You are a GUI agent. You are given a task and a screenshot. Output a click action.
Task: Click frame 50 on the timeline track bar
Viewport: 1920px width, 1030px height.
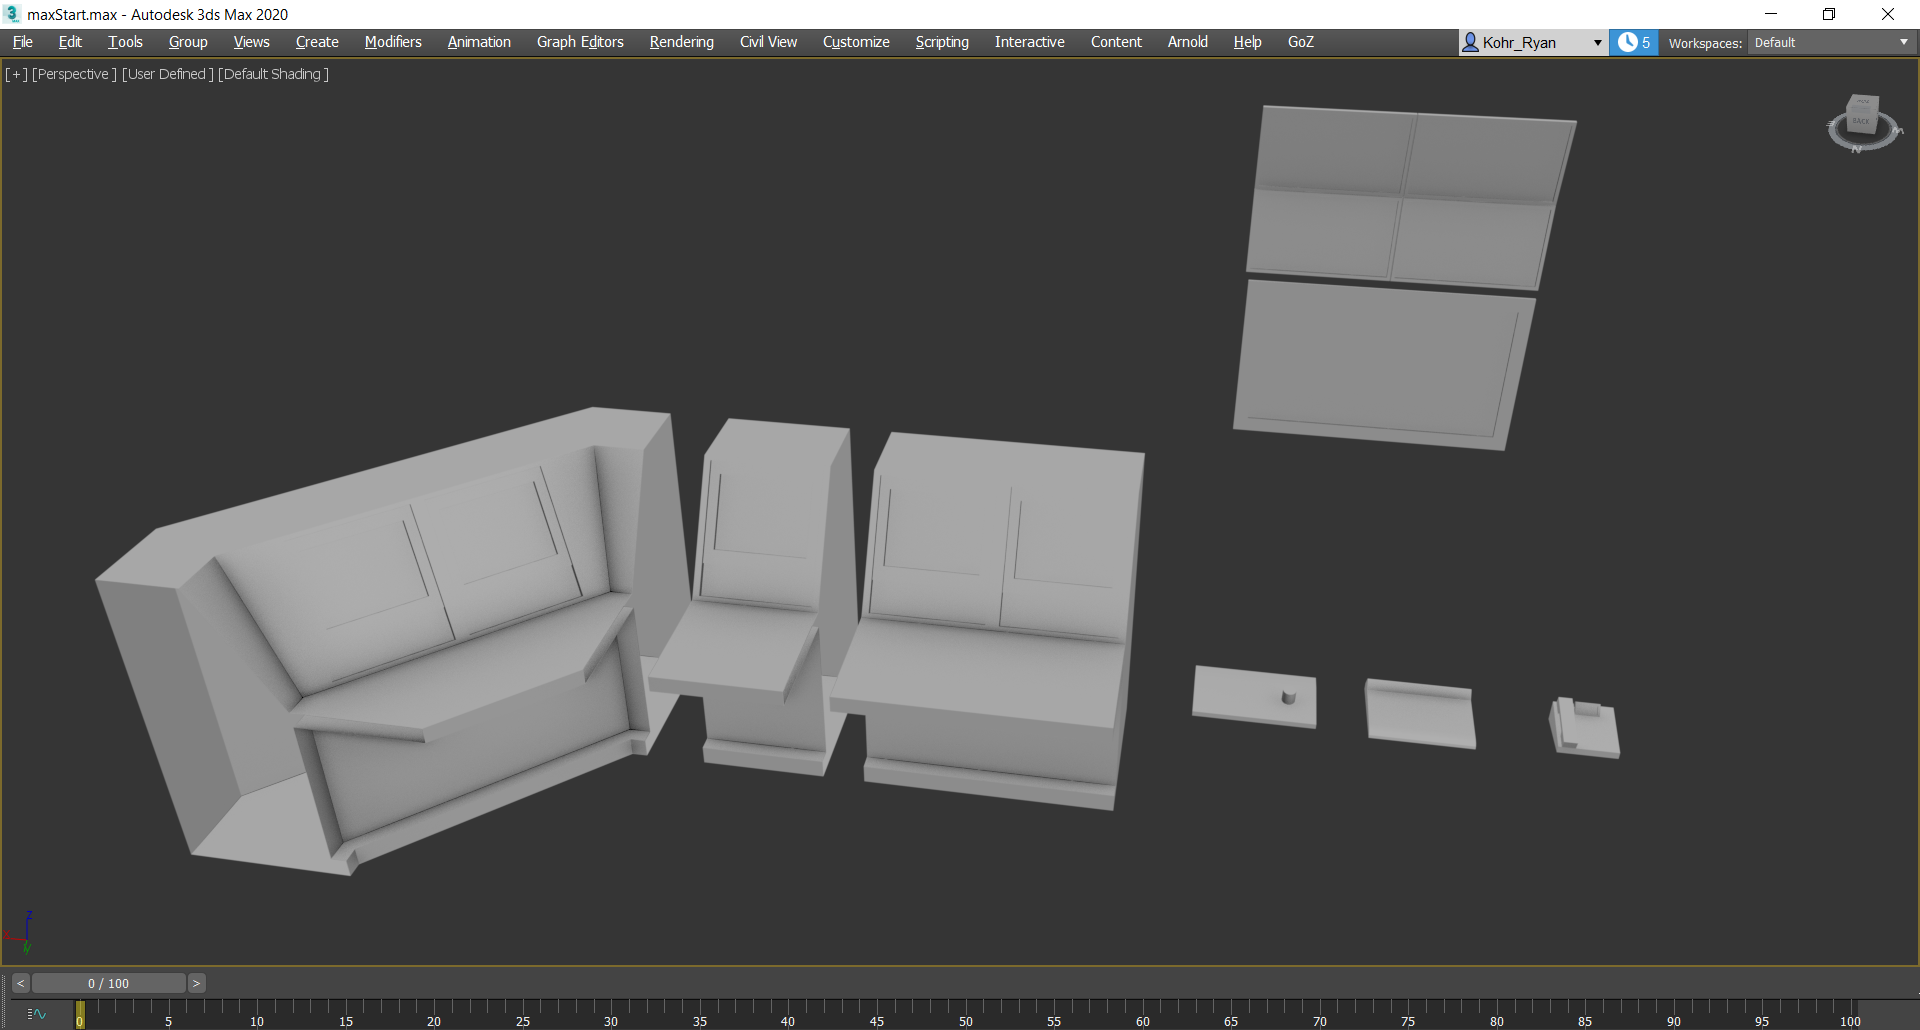tap(965, 1012)
